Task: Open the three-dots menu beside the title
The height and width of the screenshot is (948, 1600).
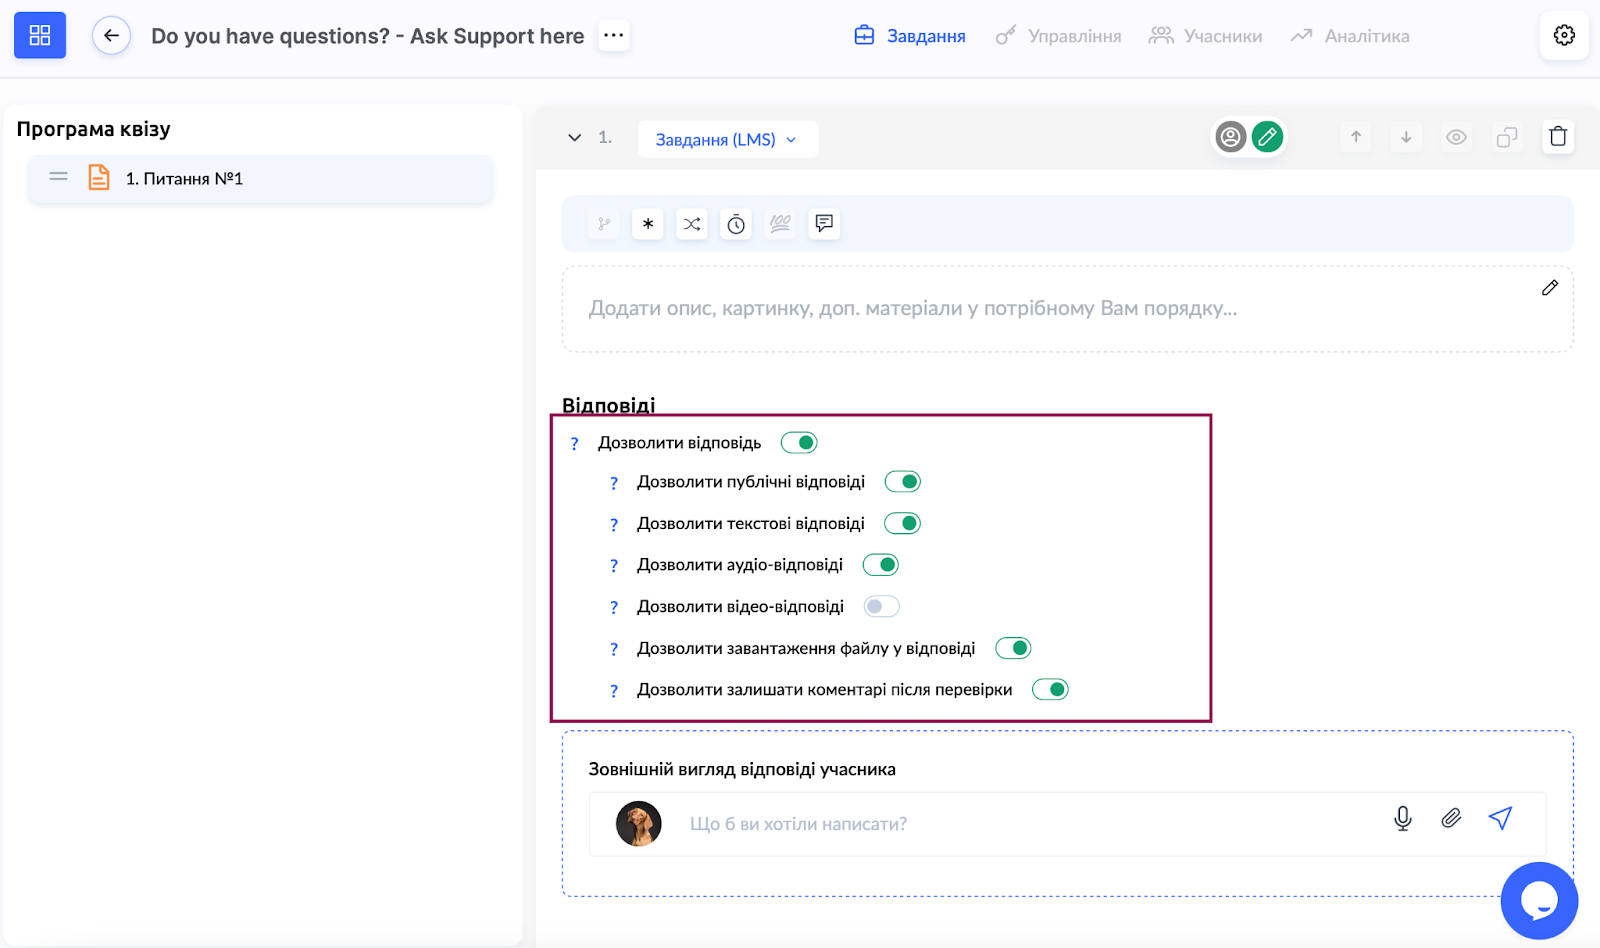Action: pyautogui.click(x=614, y=36)
